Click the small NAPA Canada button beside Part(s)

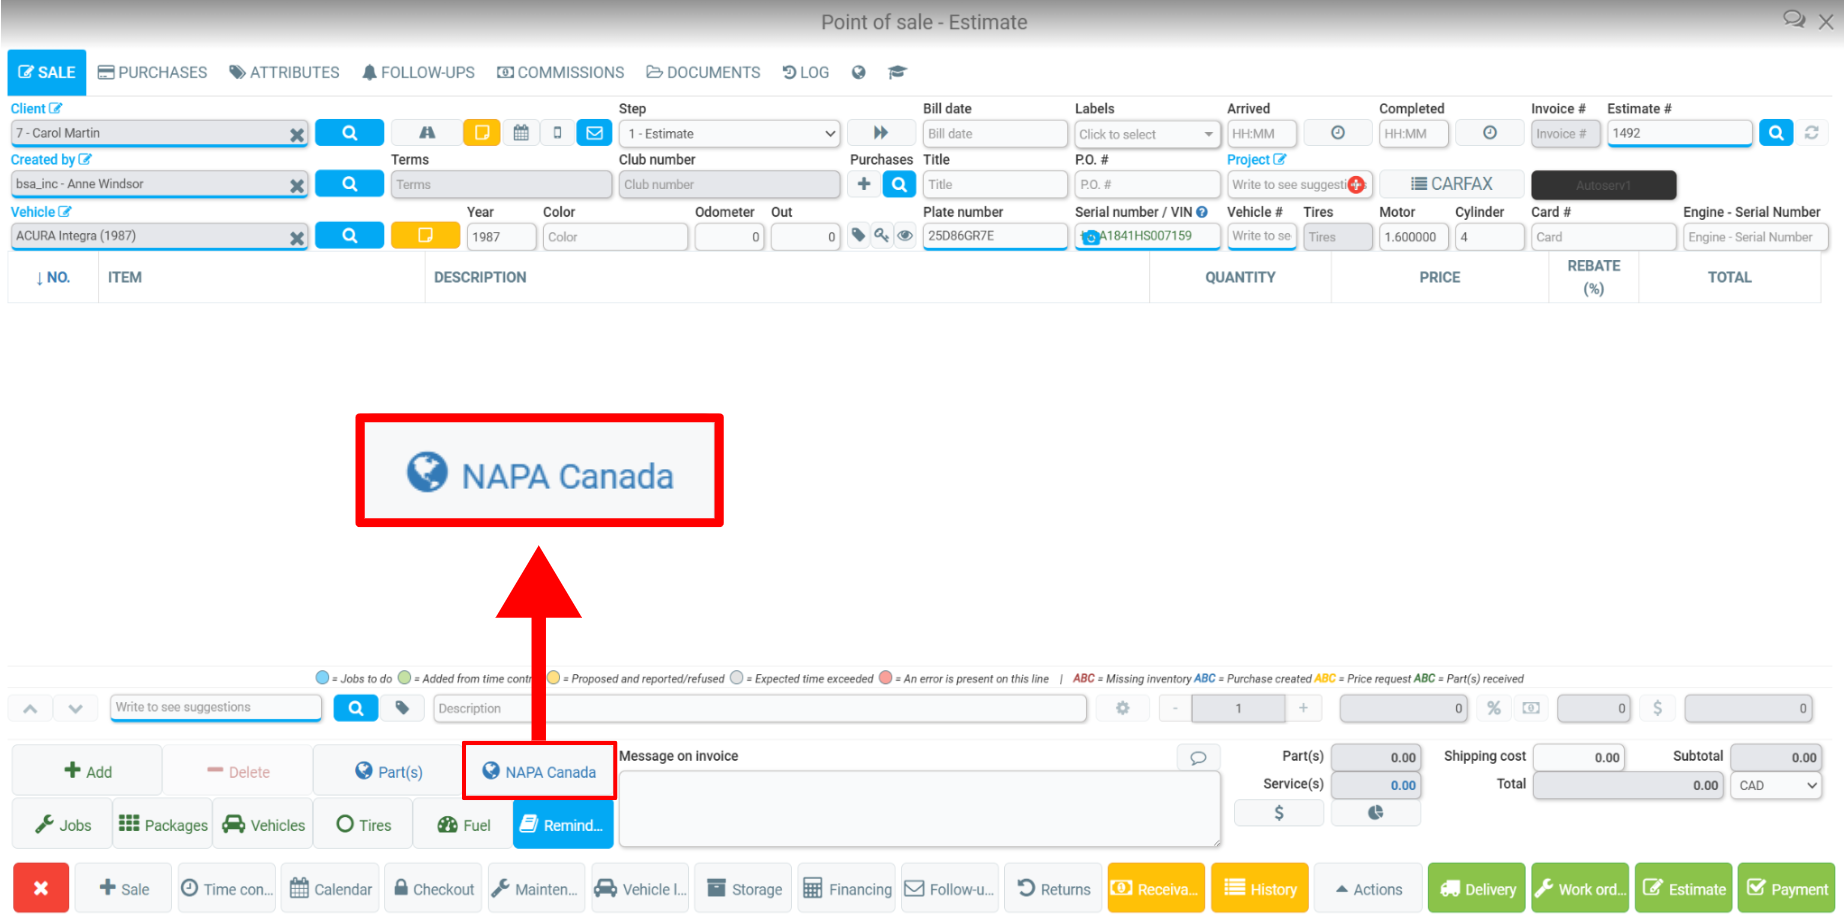click(539, 771)
